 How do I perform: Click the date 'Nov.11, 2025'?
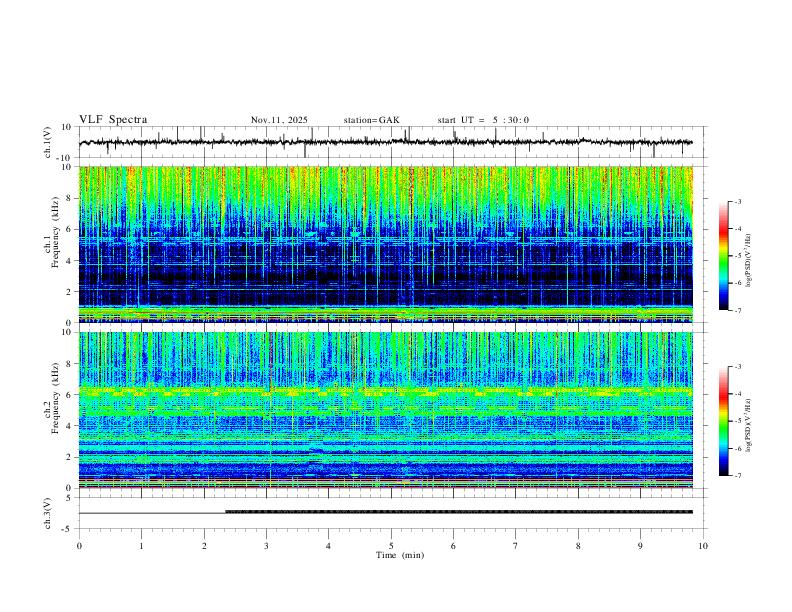pyautogui.click(x=279, y=120)
